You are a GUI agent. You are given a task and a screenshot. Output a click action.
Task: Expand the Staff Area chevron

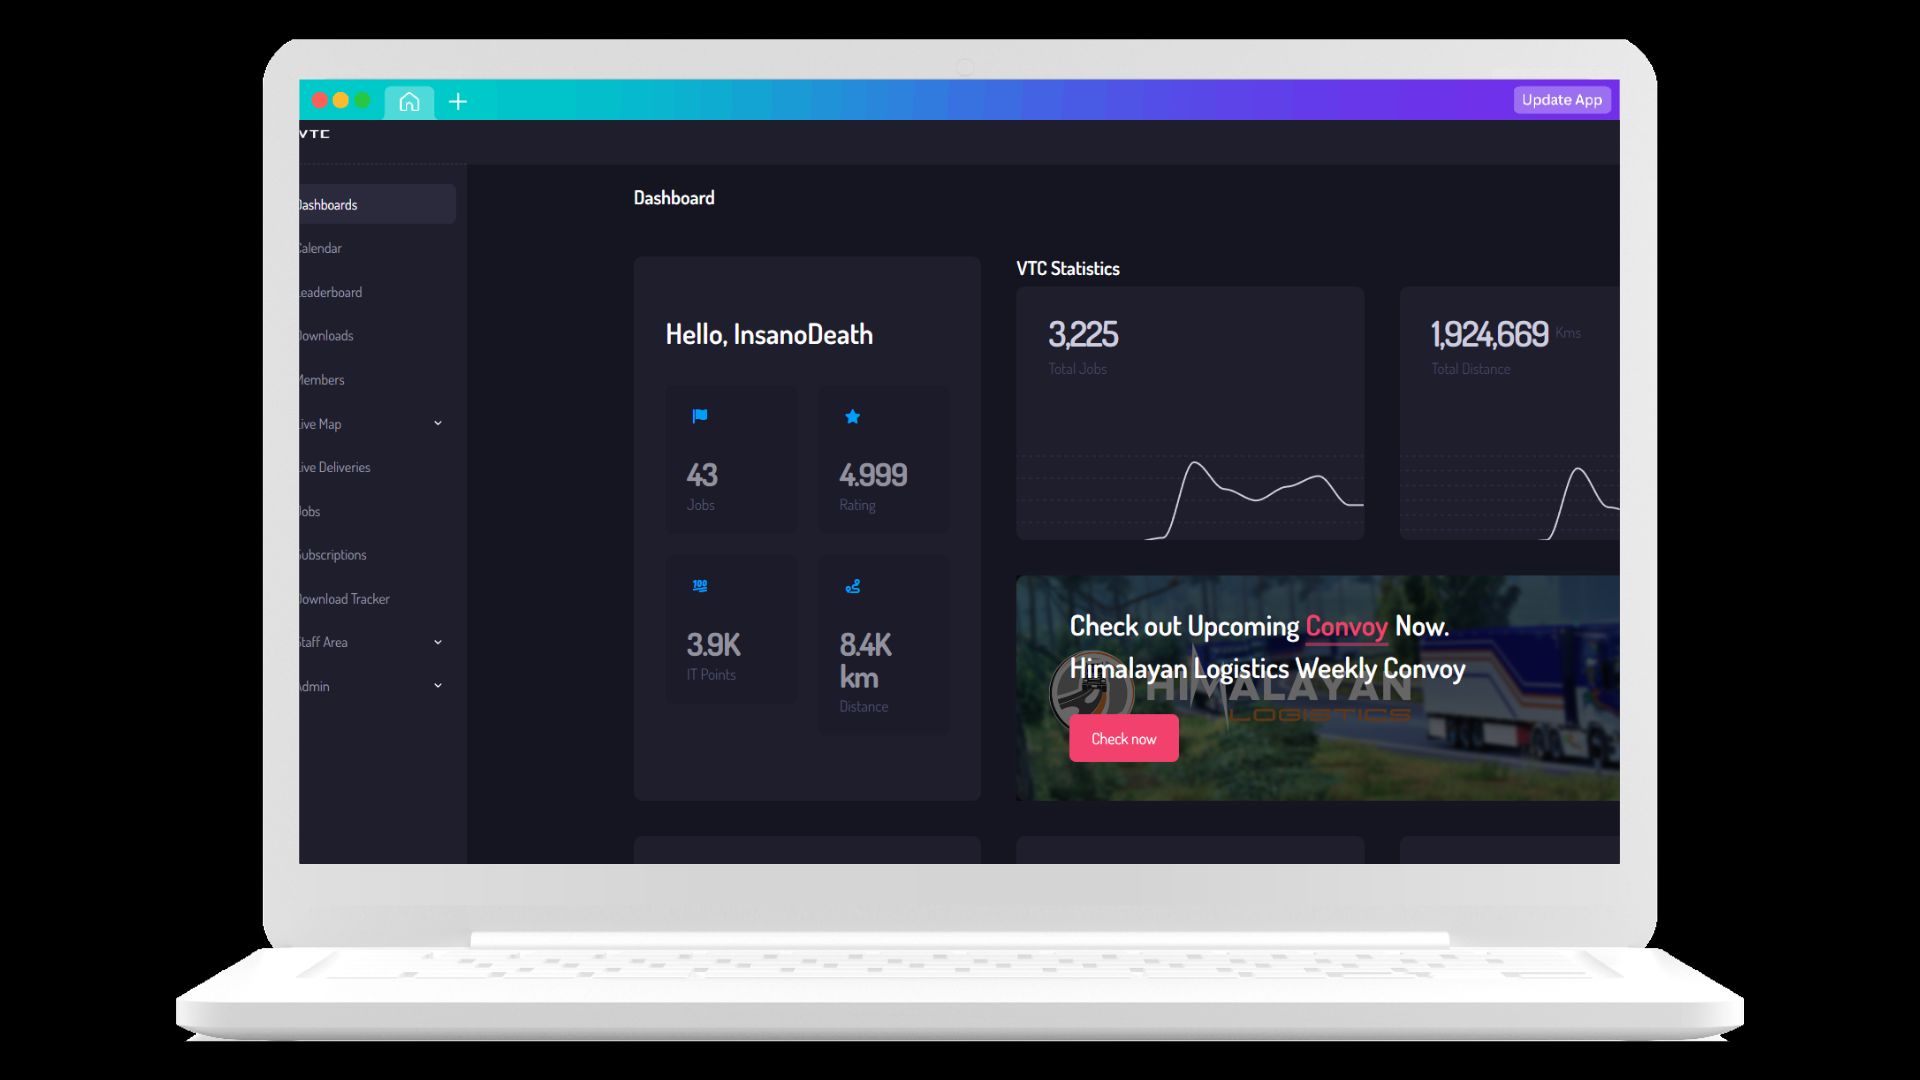[438, 642]
